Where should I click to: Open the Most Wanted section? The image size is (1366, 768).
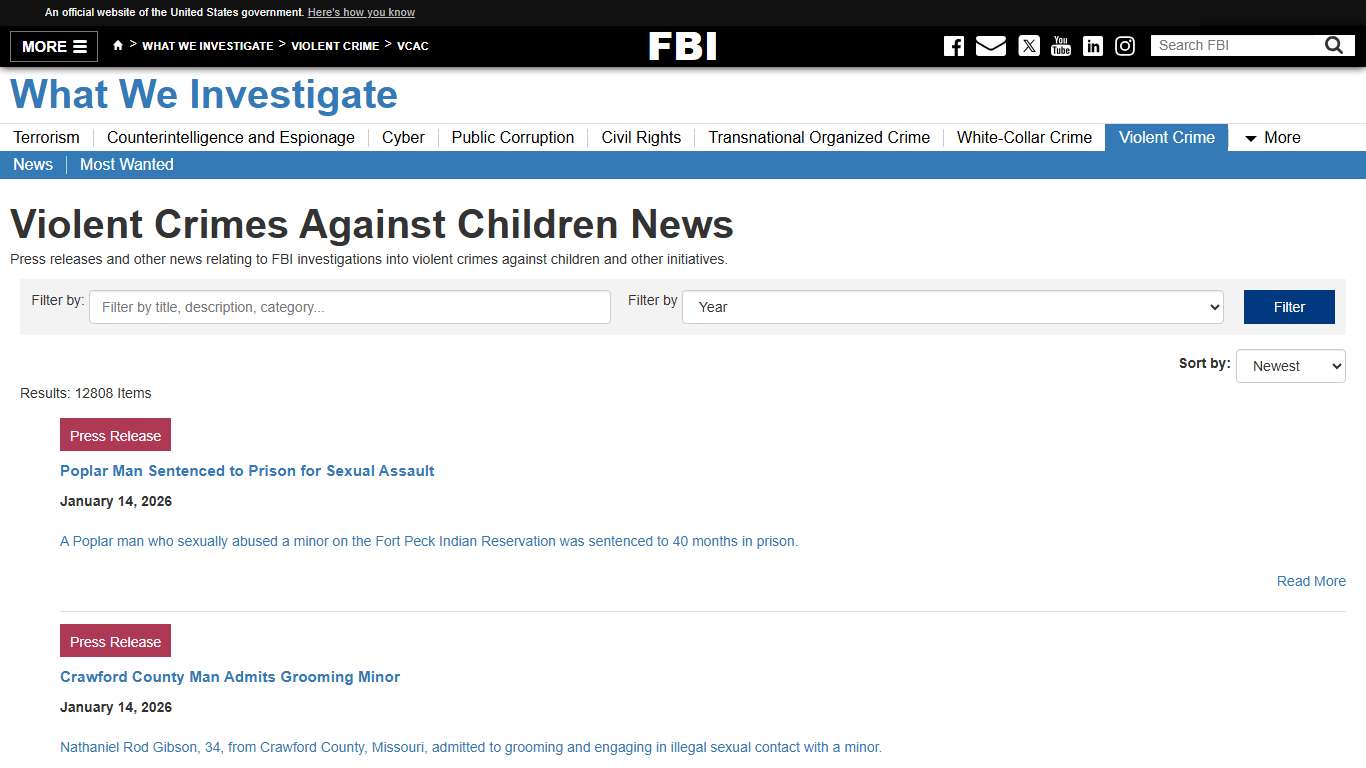point(126,164)
